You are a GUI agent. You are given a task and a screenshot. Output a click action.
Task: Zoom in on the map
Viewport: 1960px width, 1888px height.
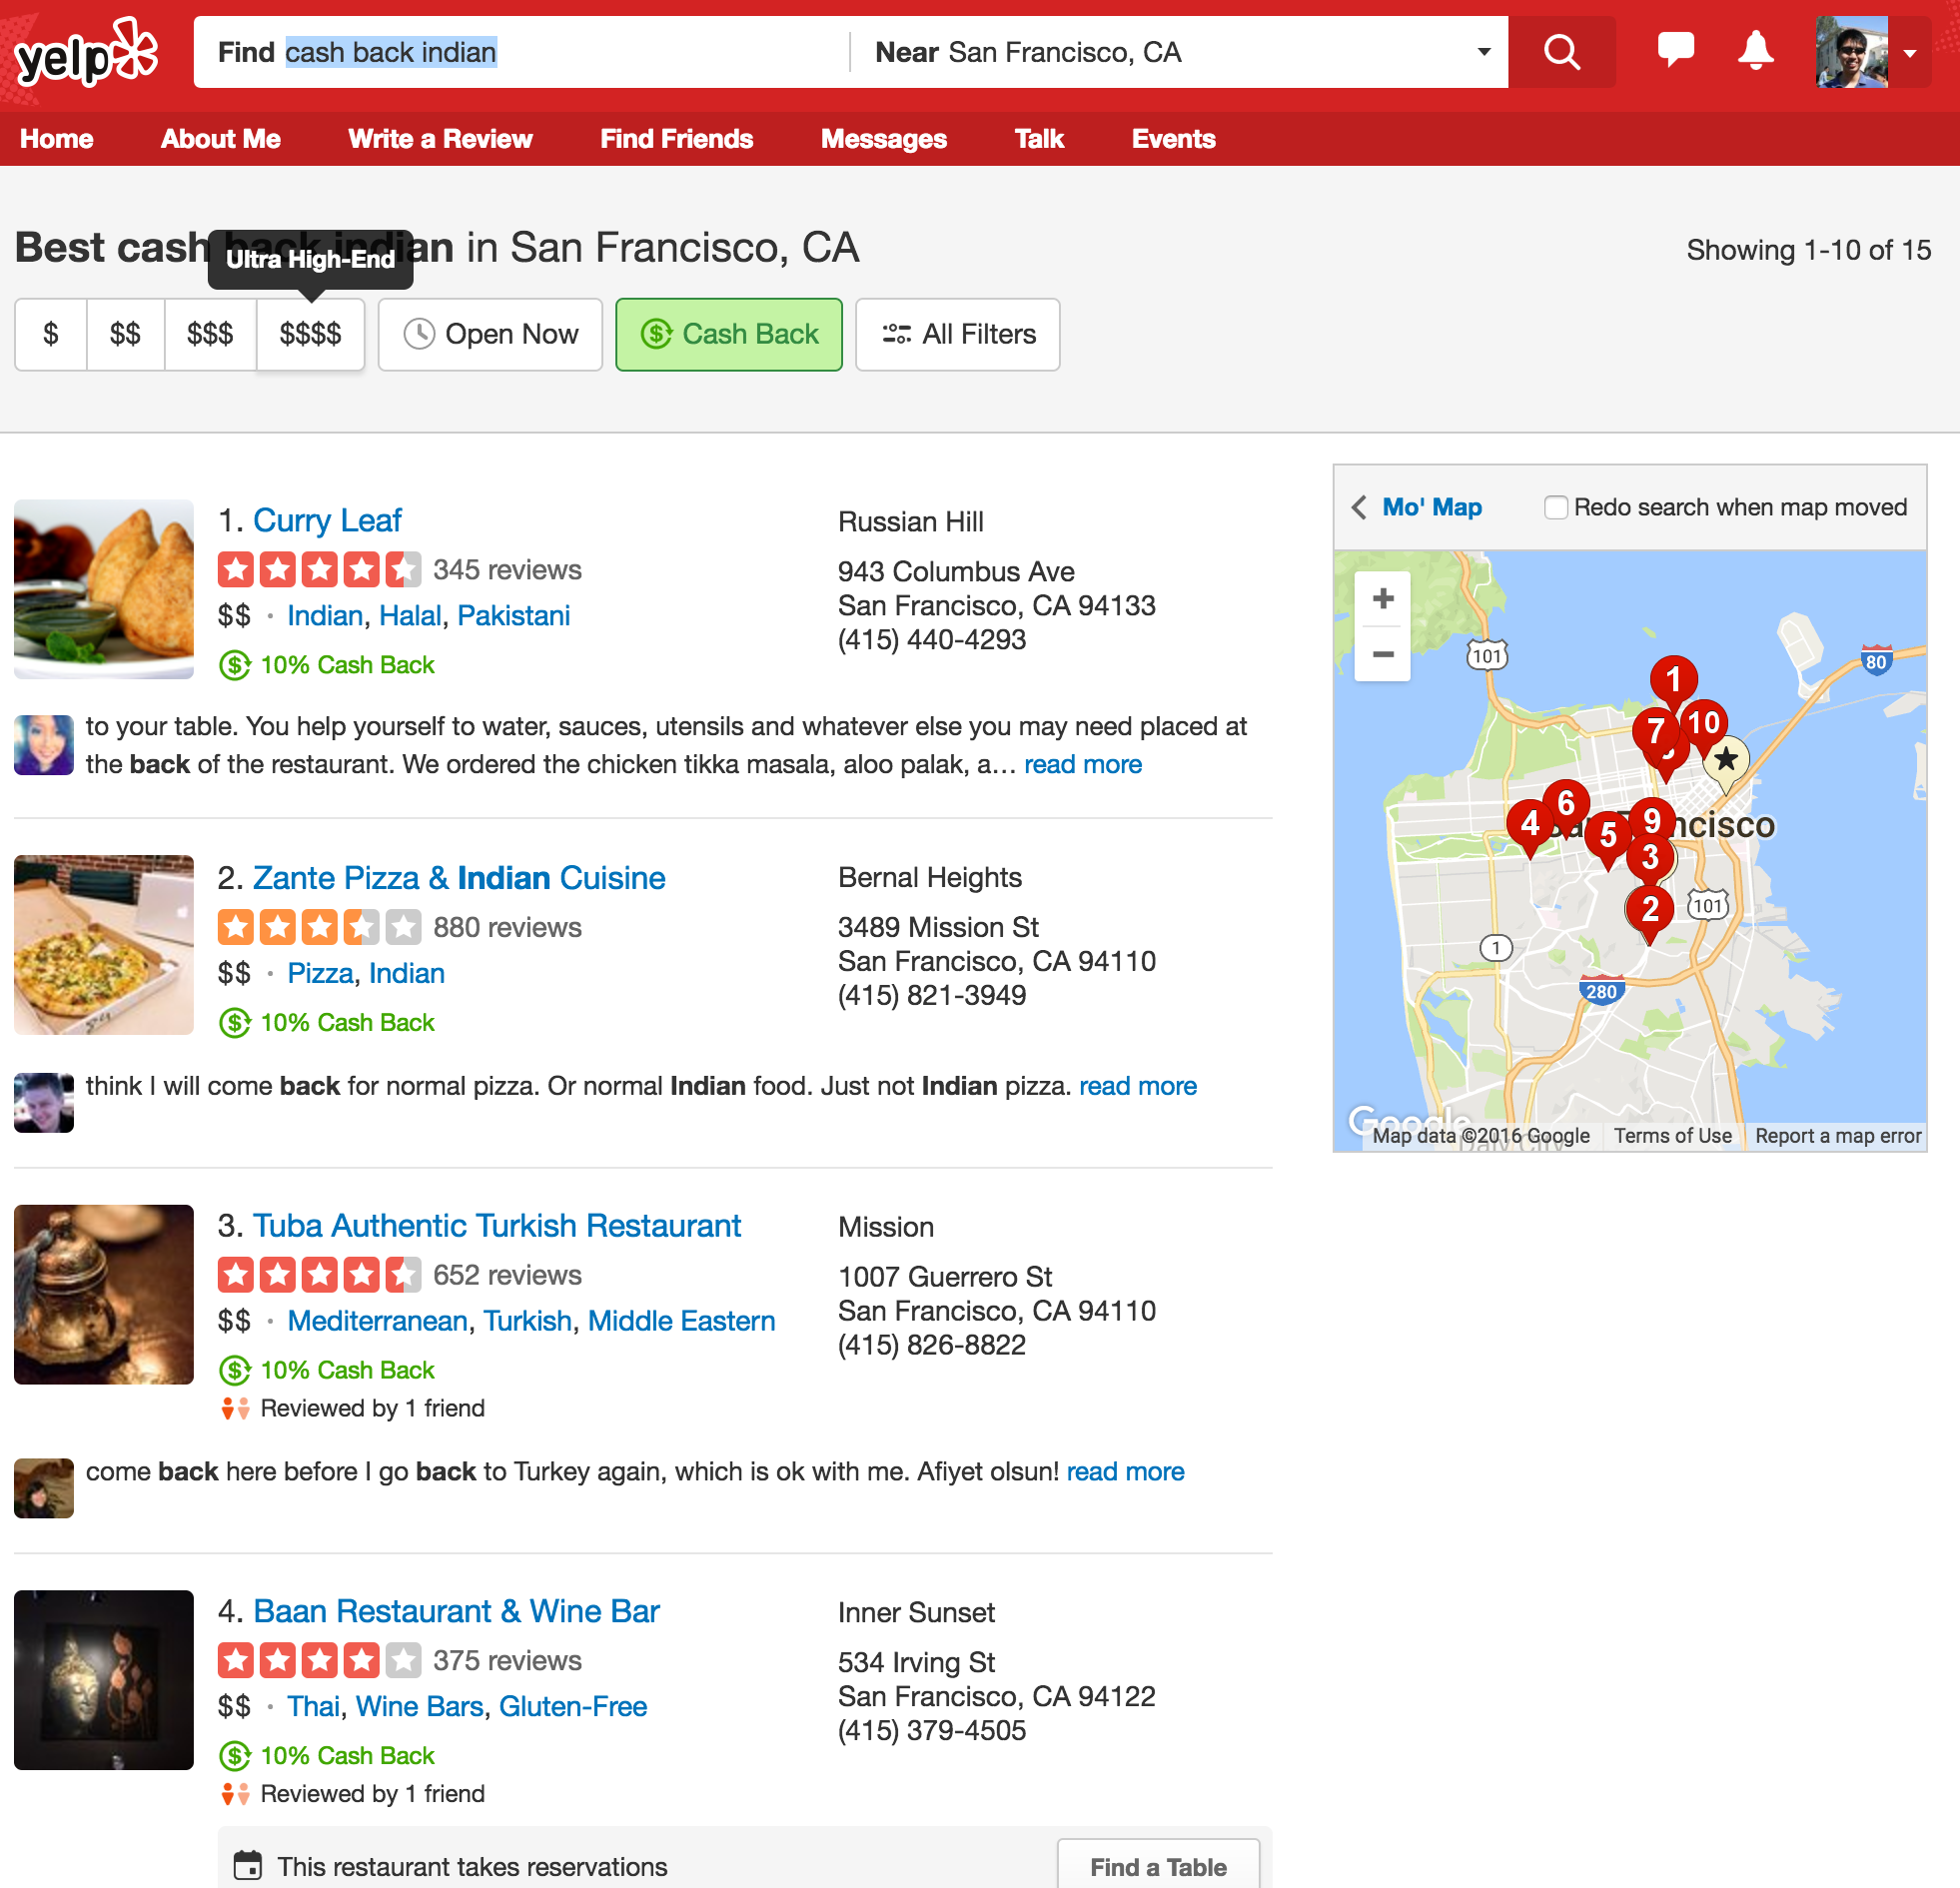(1382, 599)
